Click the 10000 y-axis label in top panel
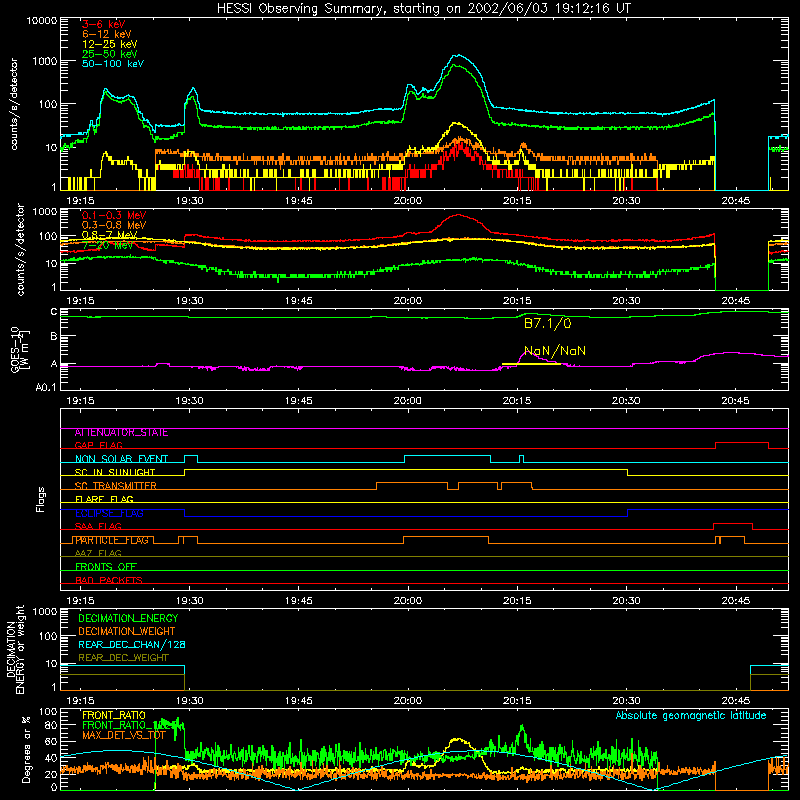 42,21
